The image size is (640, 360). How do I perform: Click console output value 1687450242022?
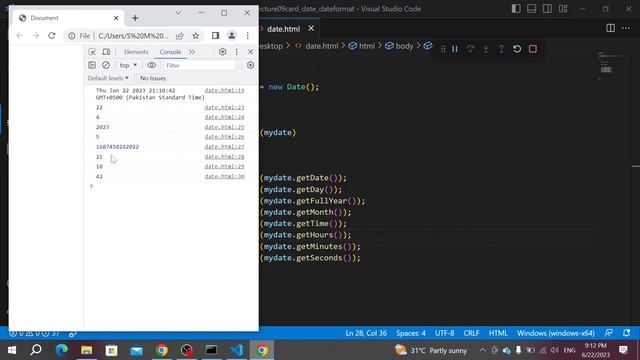tap(118, 147)
